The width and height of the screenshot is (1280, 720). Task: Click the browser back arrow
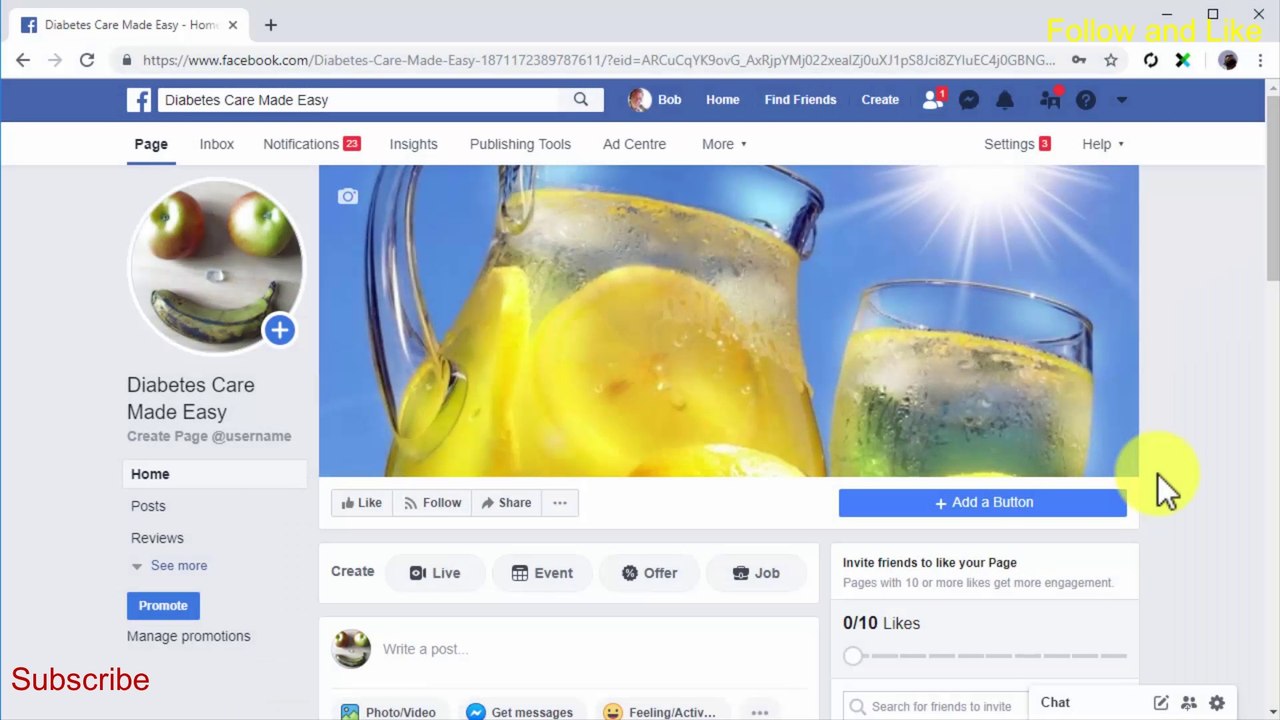click(23, 60)
